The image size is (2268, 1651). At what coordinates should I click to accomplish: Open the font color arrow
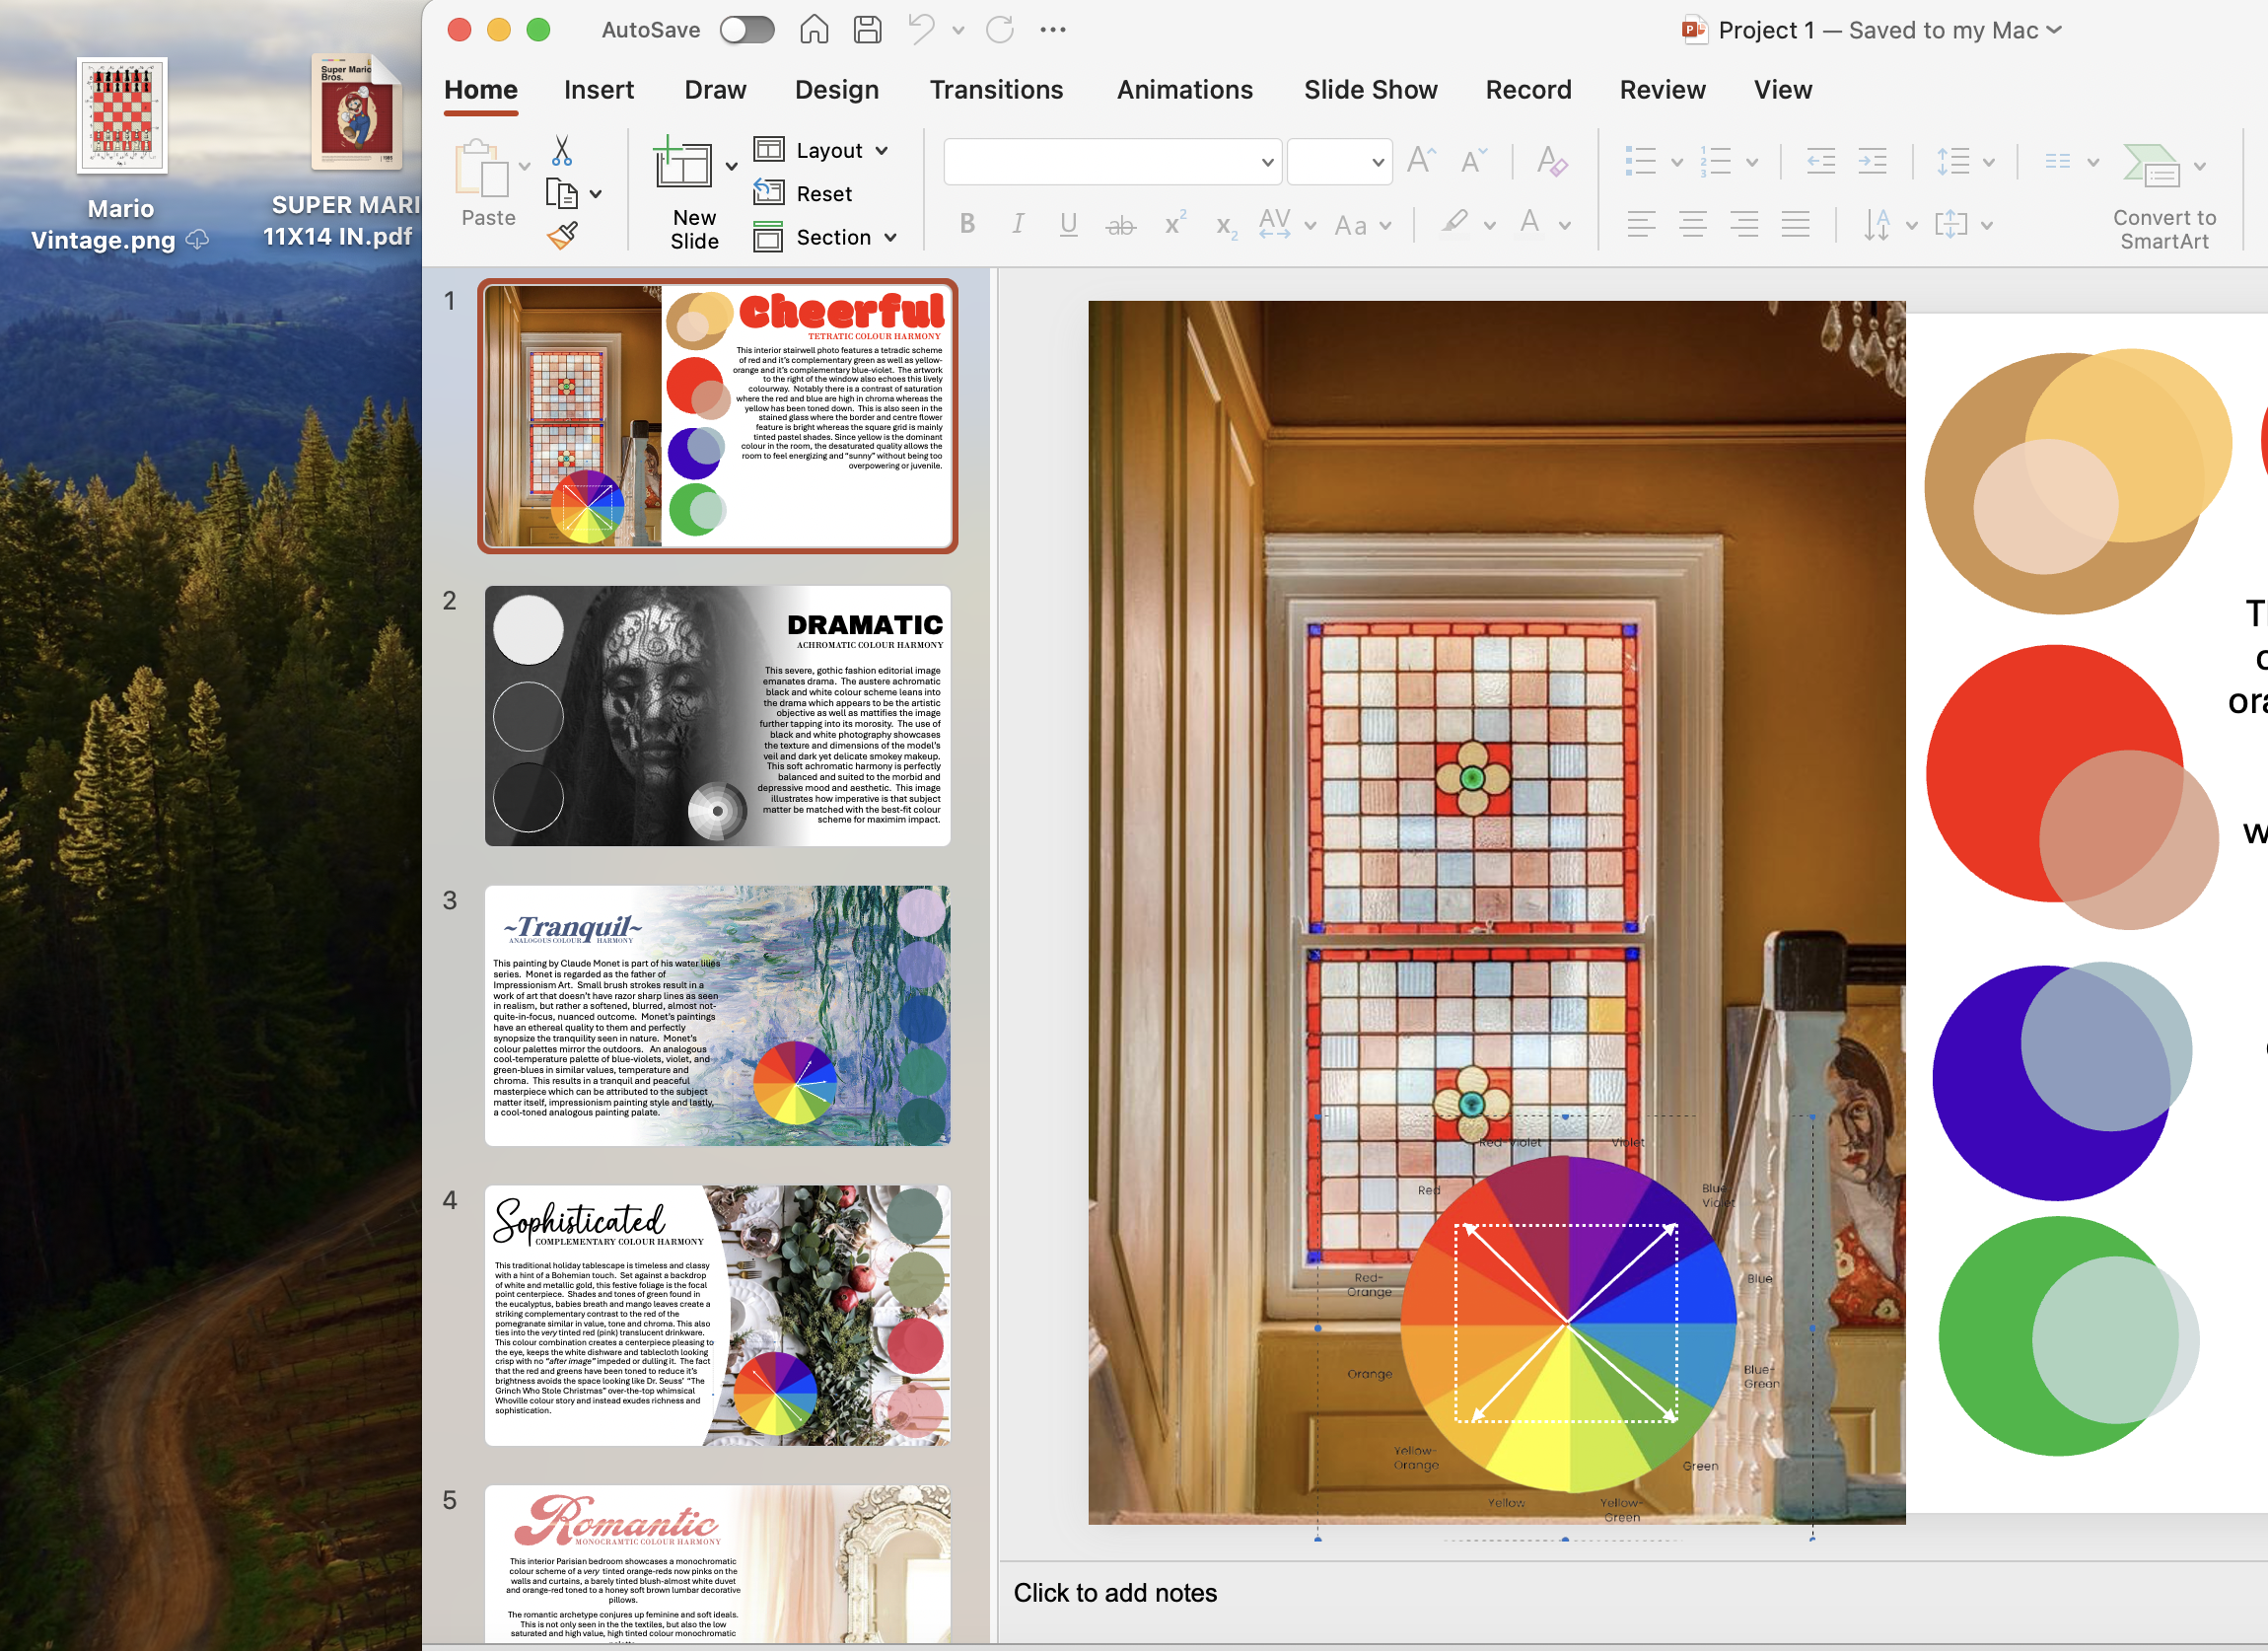(1565, 226)
